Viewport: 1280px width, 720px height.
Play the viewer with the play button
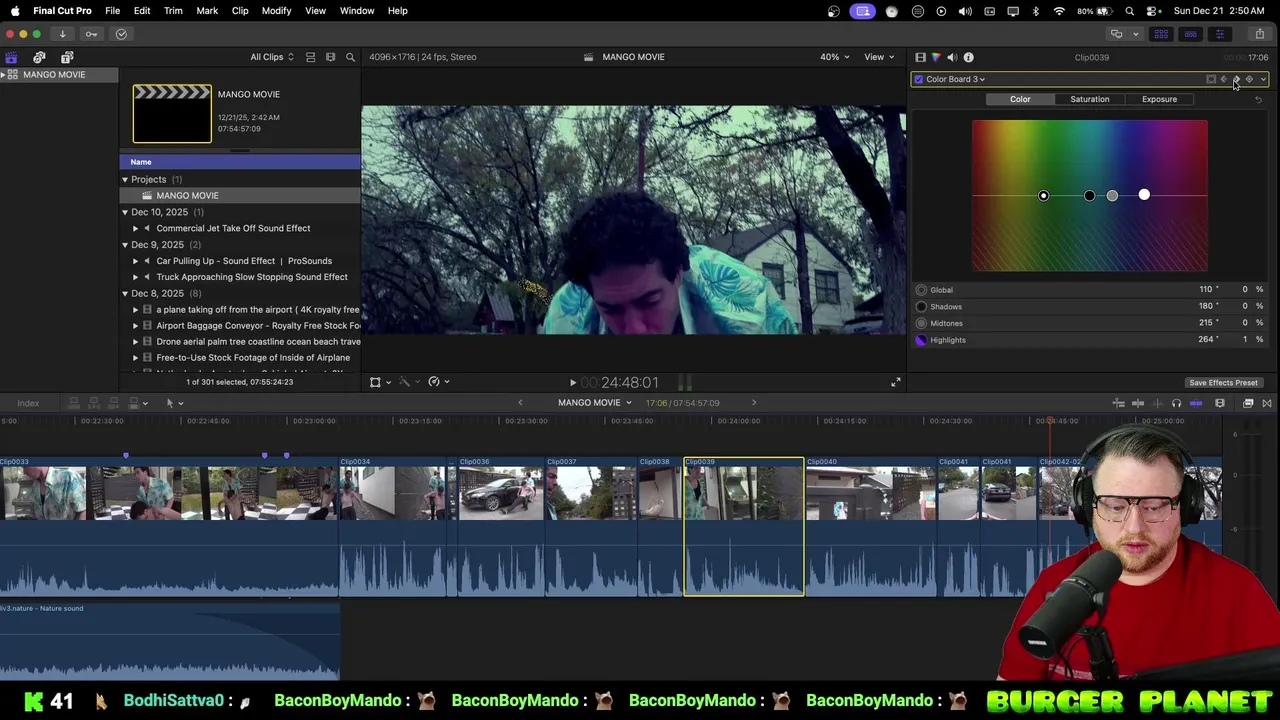573,382
